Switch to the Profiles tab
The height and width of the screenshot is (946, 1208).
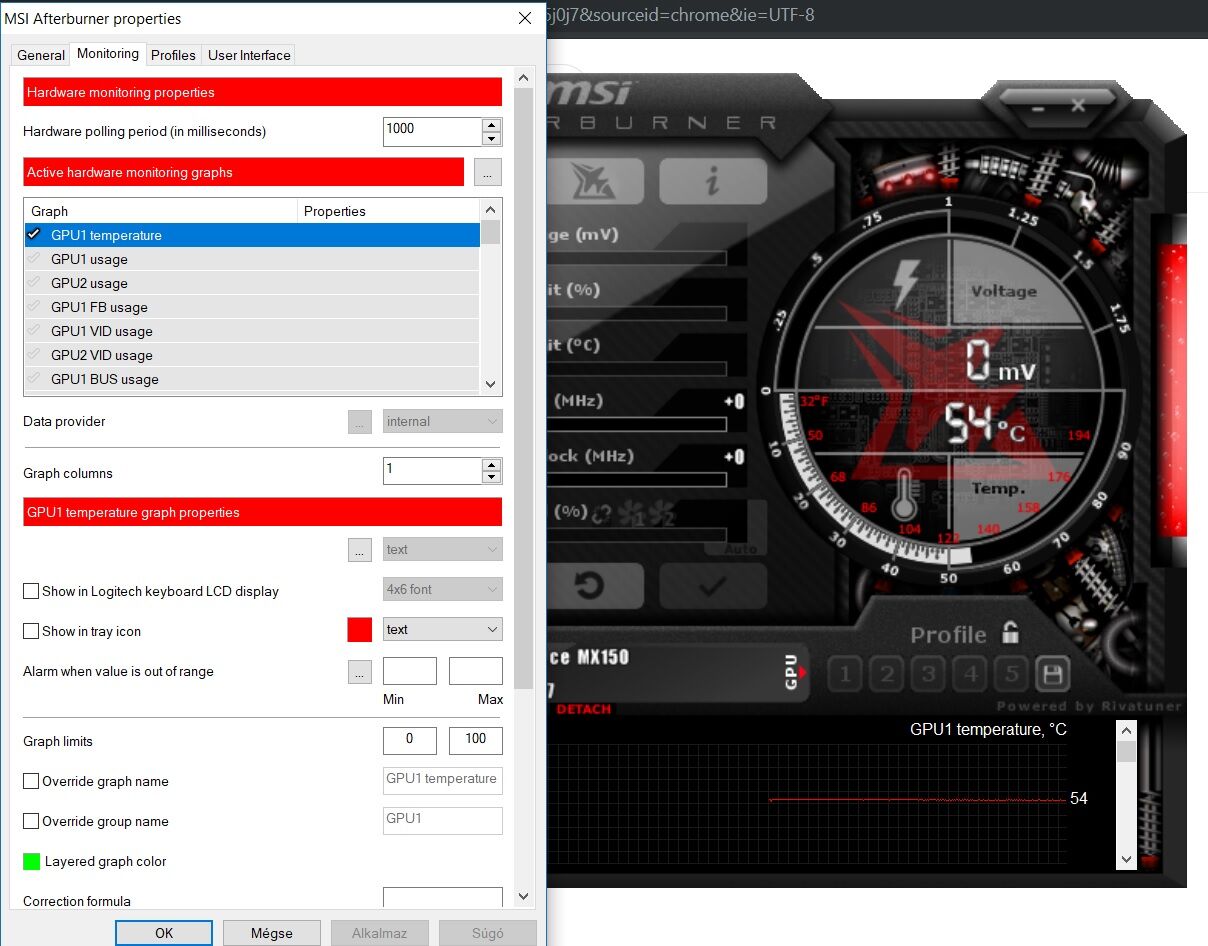pyautogui.click(x=173, y=55)
